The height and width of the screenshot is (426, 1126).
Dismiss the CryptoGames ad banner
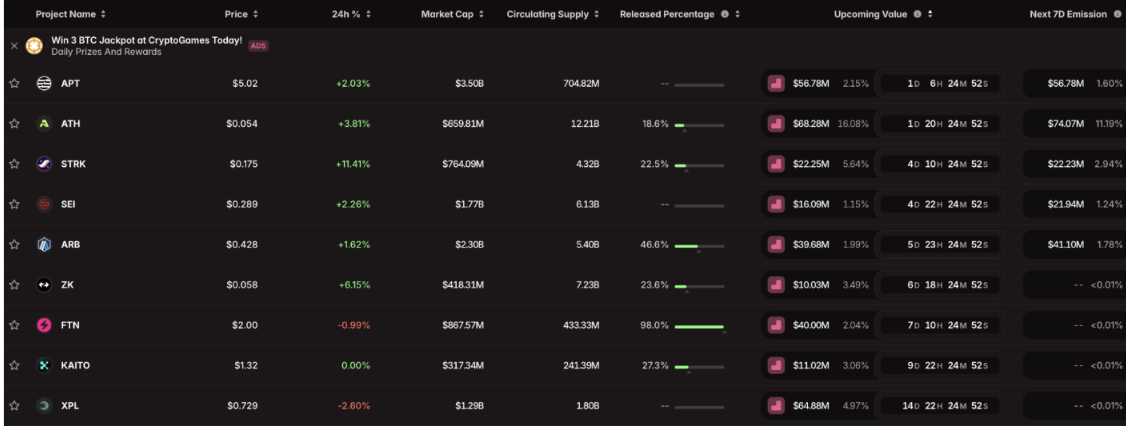click(x=14, y=45)
